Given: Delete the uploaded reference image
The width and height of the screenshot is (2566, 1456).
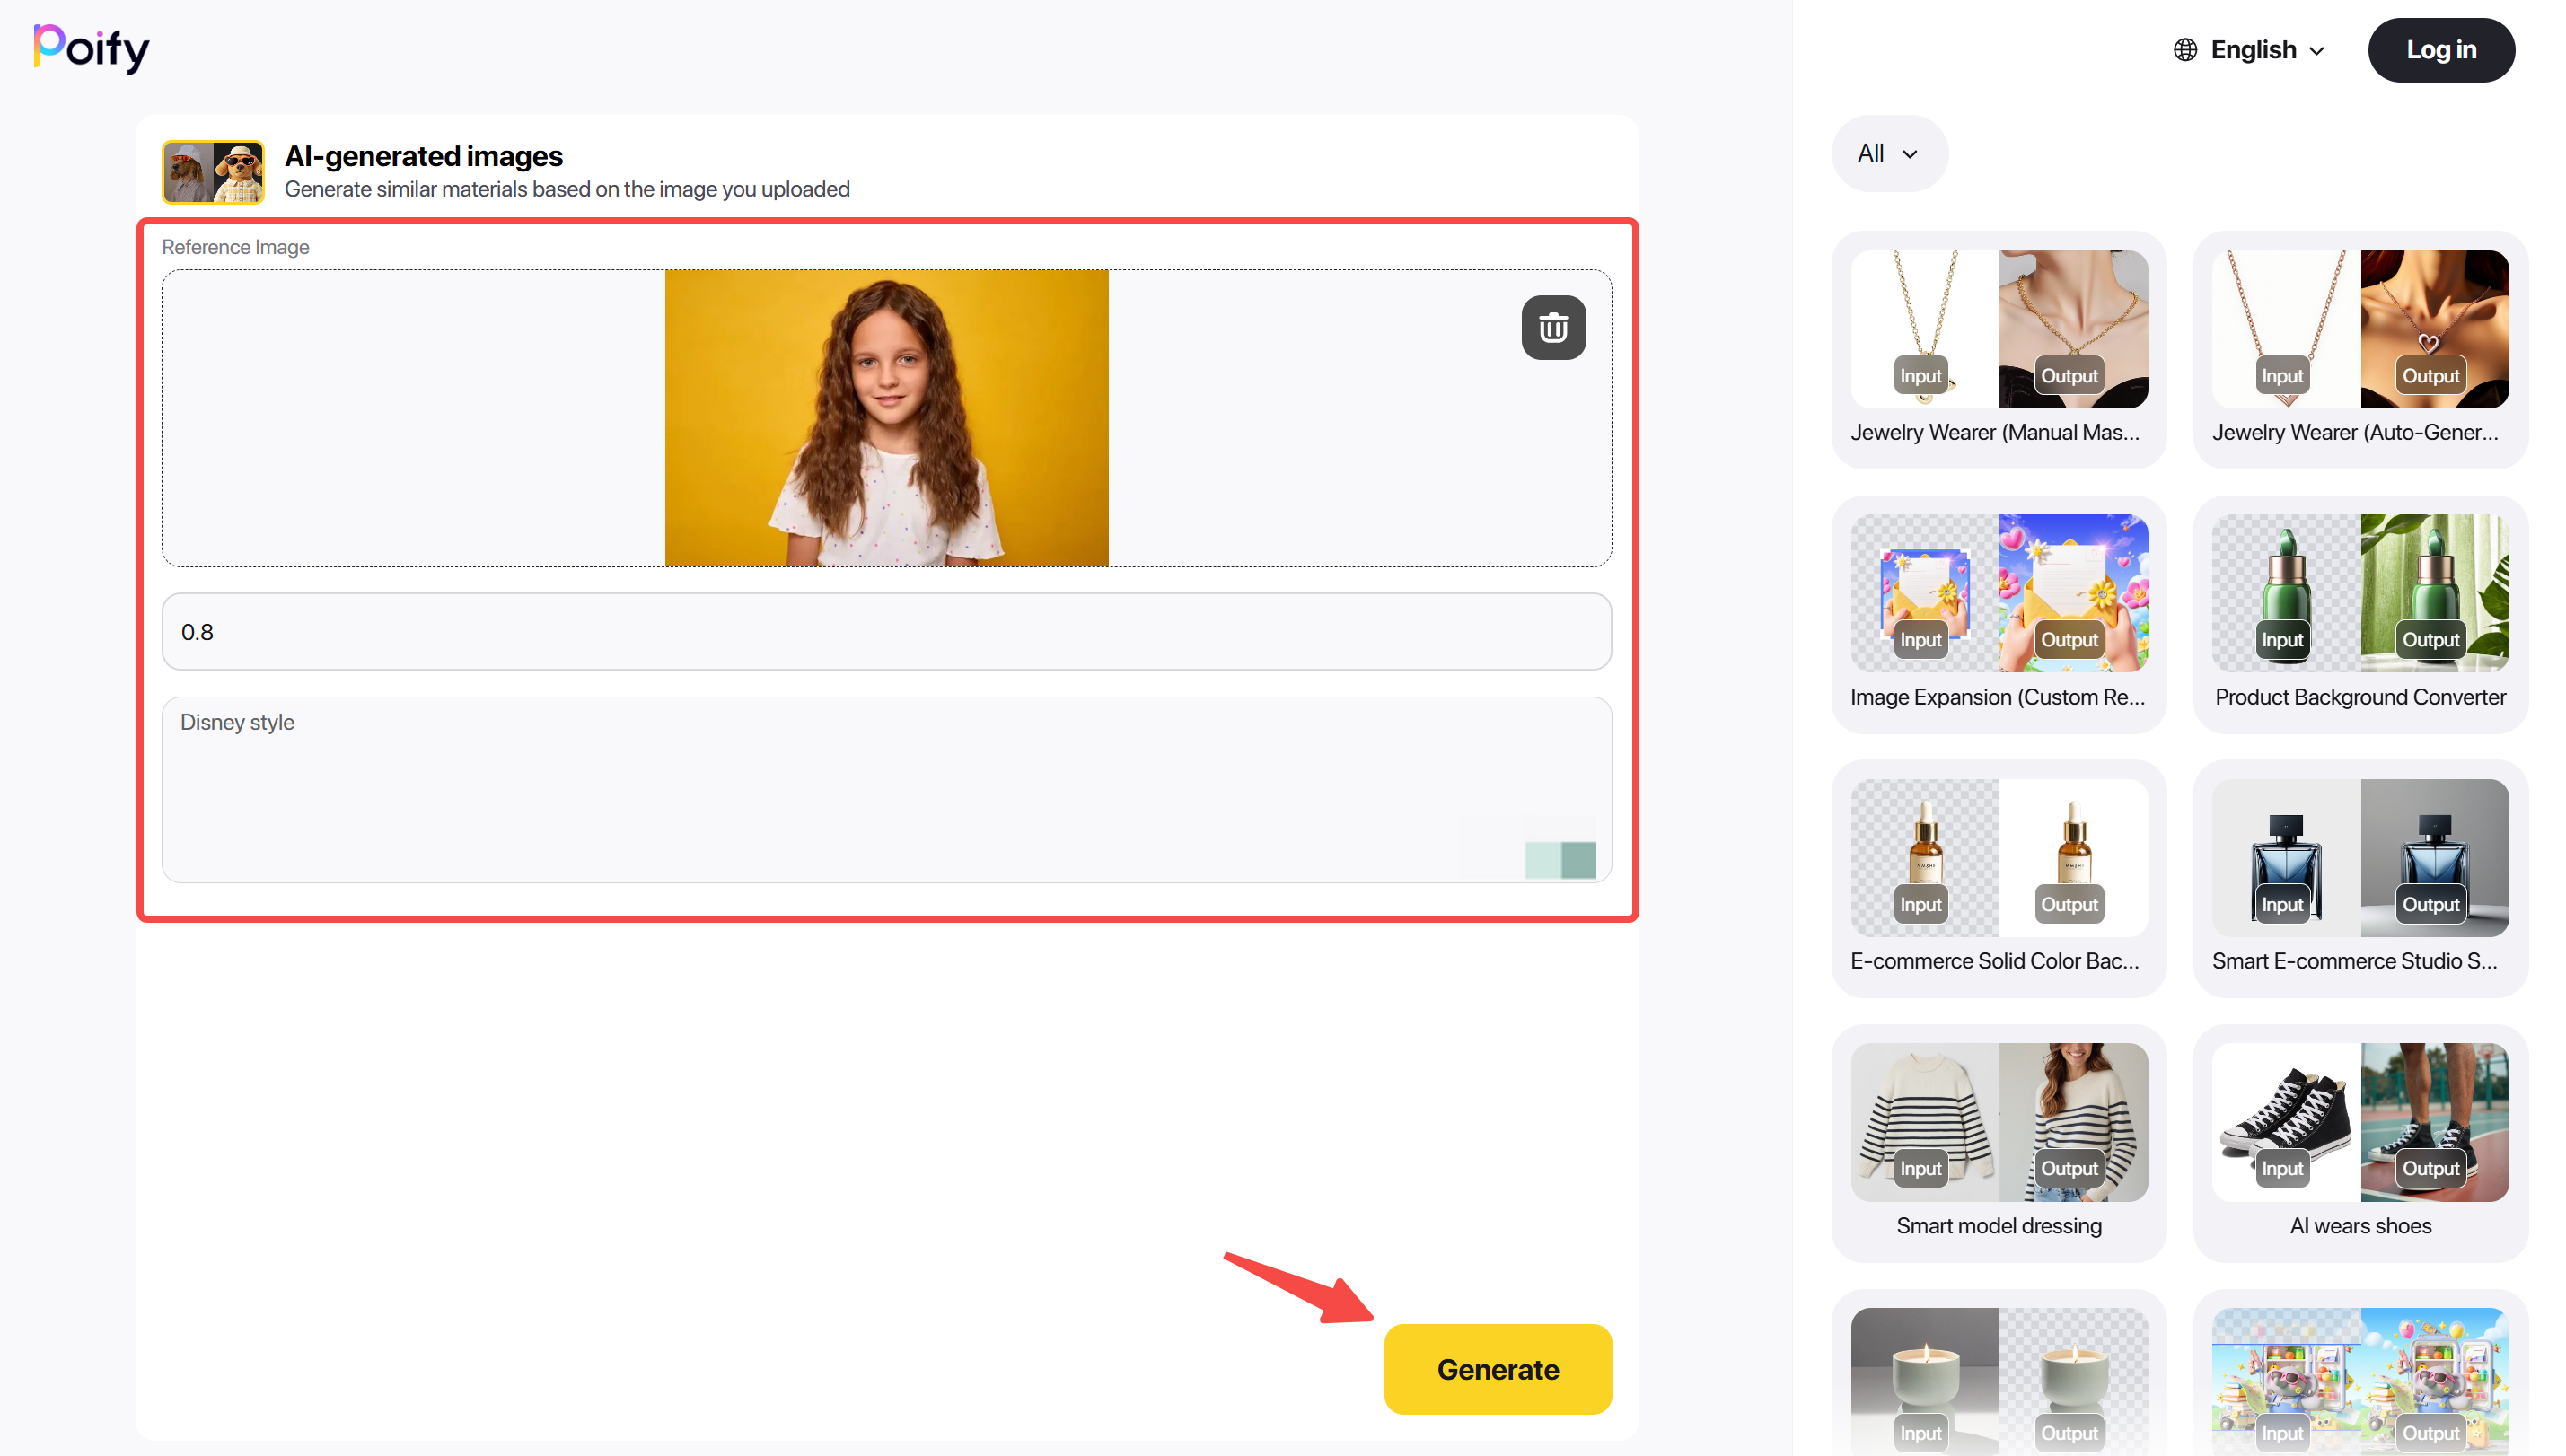Looking at the screenshot, I should (1553, 327).
